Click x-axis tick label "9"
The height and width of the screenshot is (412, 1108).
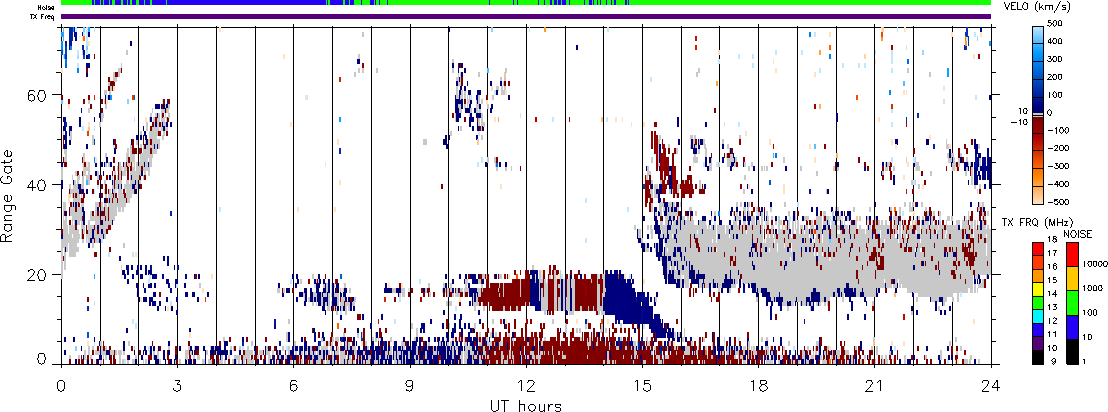[x=410, y=386]
